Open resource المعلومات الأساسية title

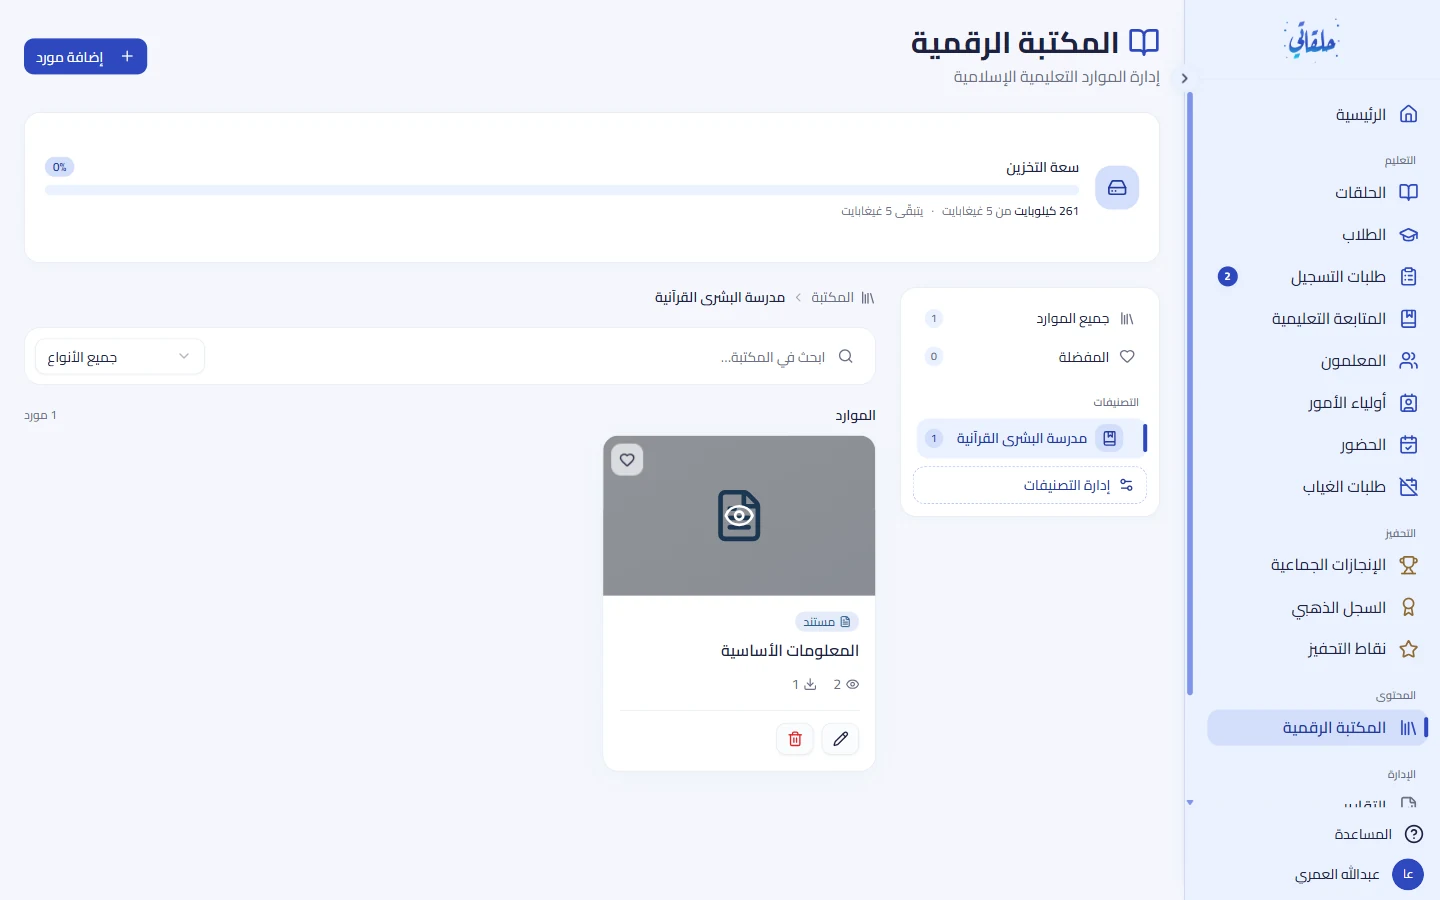[x=790, y=650]
